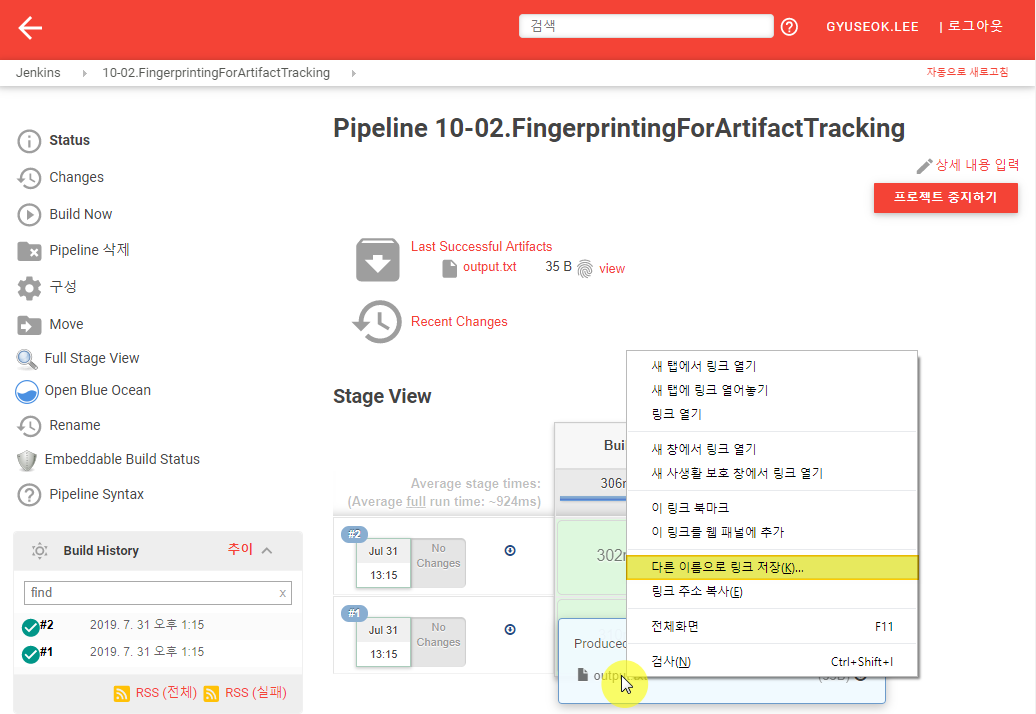Expand the breadcrumb arrow after Jenkins
This screenshot has width=1036, height=714.
(83, 73)
